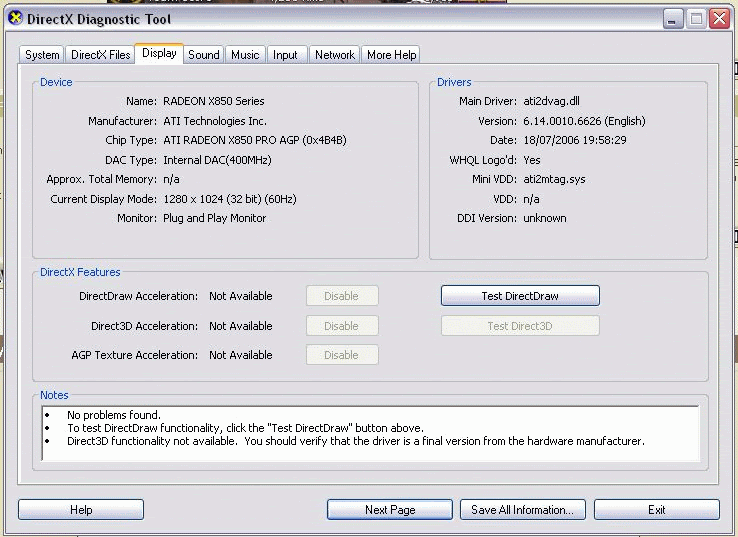Click the note 'No problems found.'

point(114,415)
